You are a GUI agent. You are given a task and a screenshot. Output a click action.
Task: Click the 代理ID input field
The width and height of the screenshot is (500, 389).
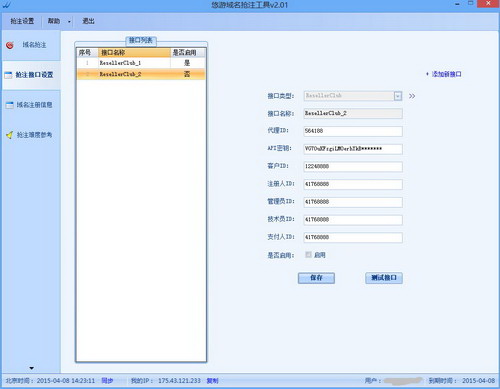click(353, 131)
